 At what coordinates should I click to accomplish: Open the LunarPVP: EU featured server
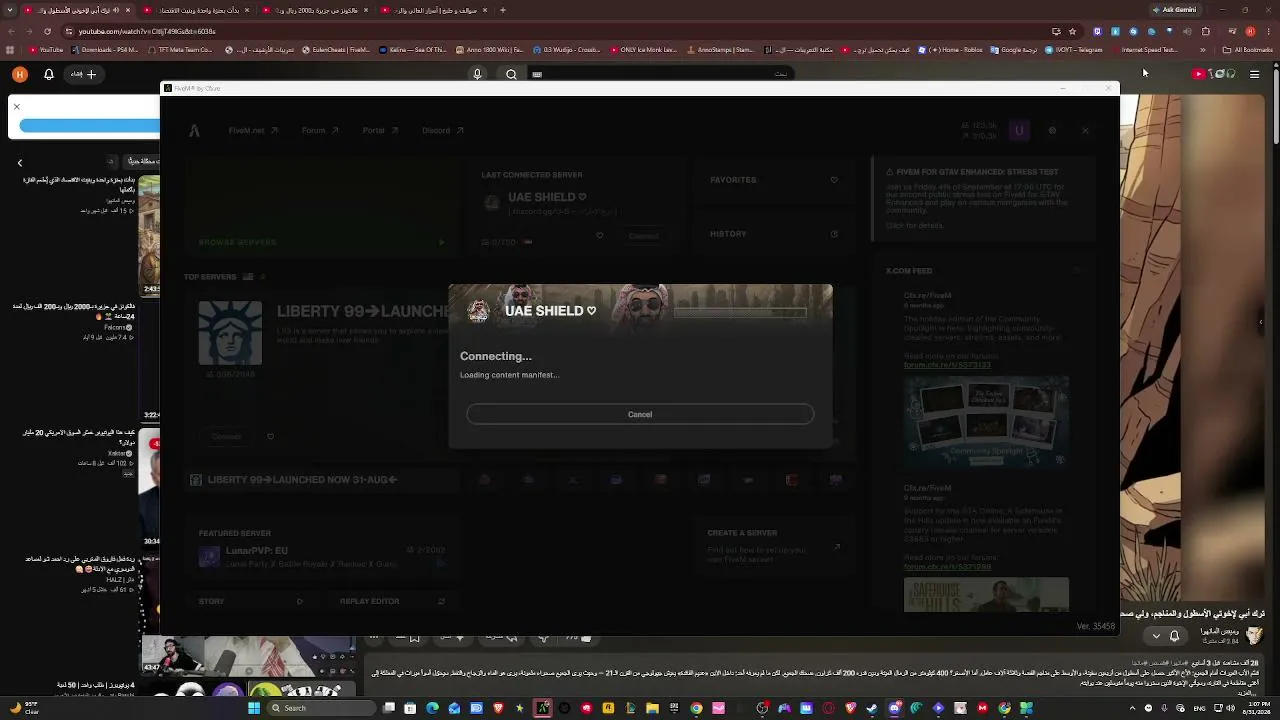pyautogui.click(x=323, y=556)
